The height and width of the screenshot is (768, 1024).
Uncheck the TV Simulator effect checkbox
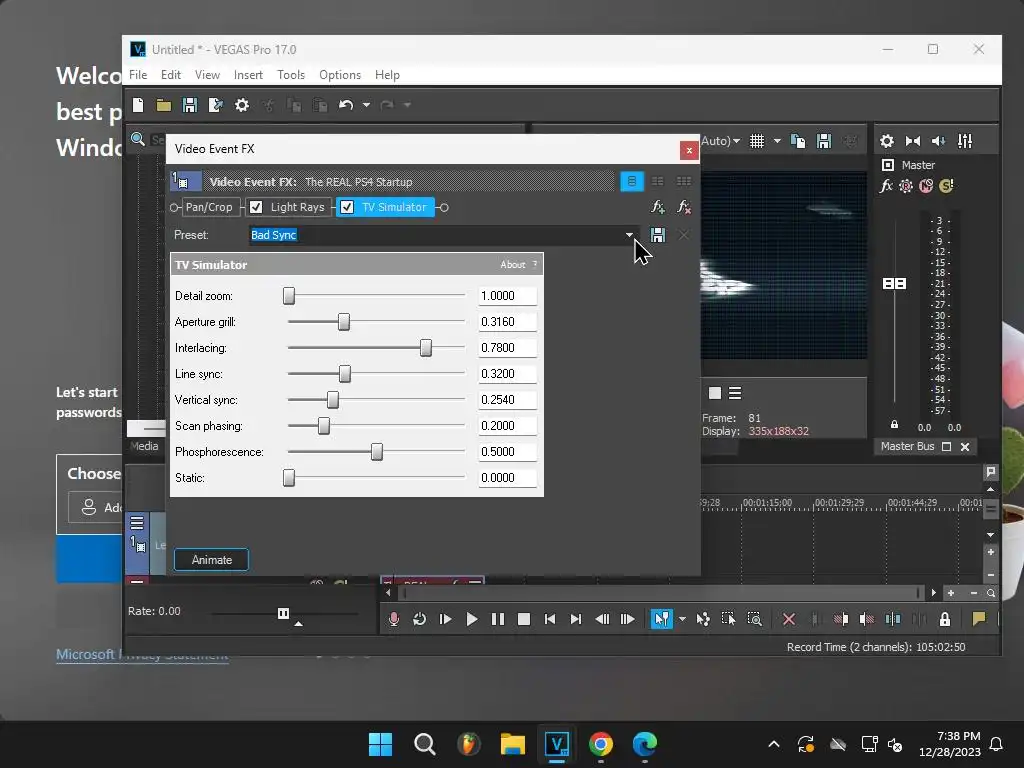347,207
